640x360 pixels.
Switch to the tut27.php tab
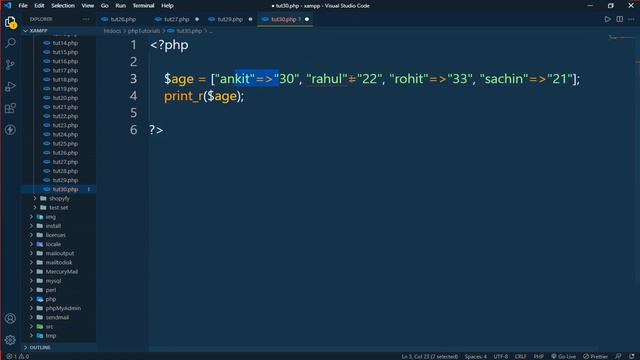[x=176, y=19]
